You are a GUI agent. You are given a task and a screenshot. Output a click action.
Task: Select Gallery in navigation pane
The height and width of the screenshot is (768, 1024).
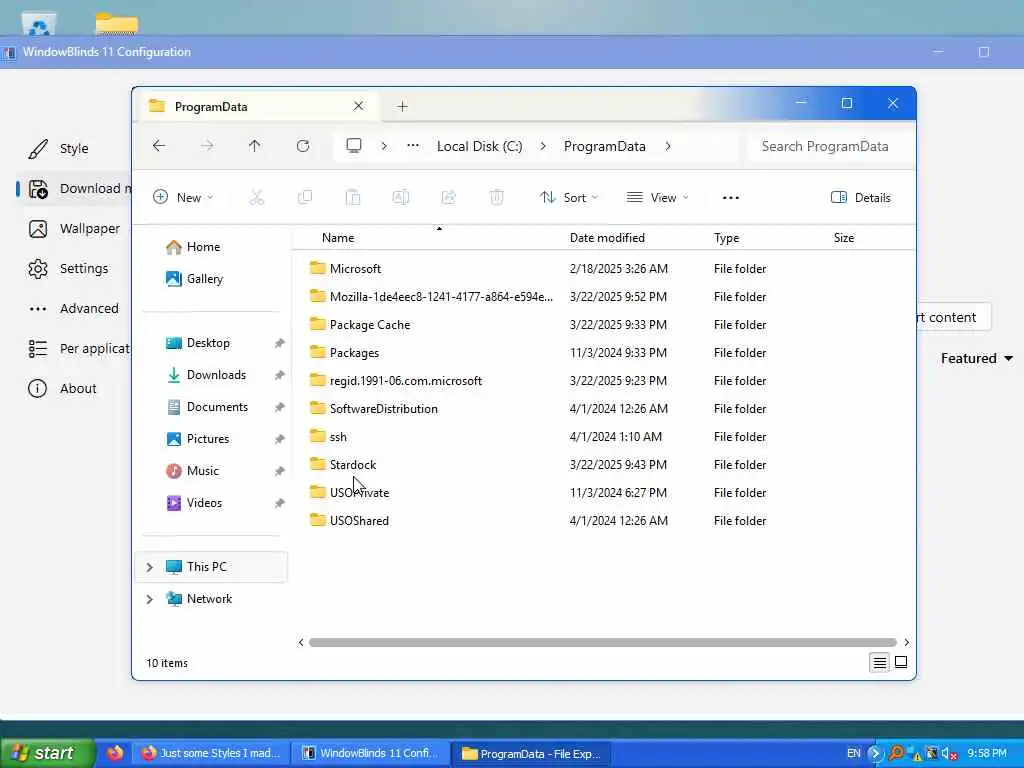(195, 279)
